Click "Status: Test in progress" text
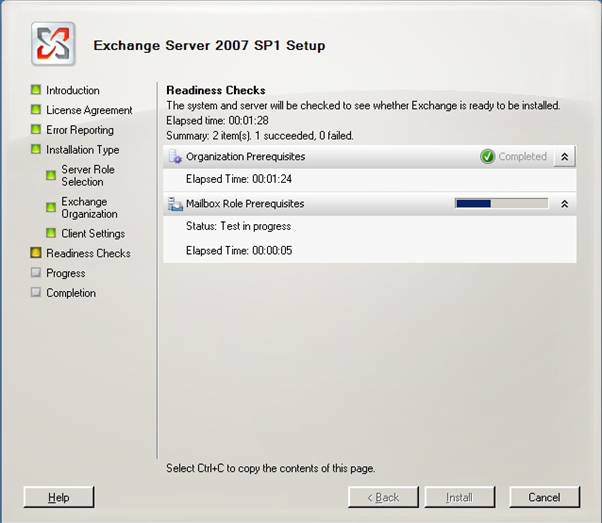 (238, 226)
